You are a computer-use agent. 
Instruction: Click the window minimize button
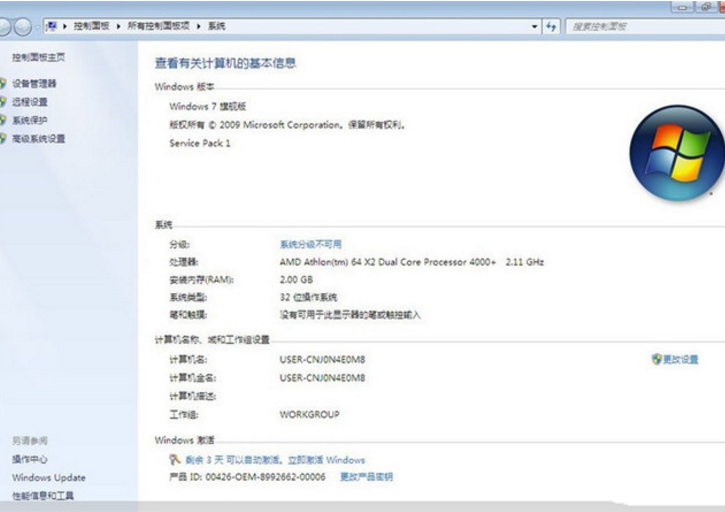pos(682,7)
